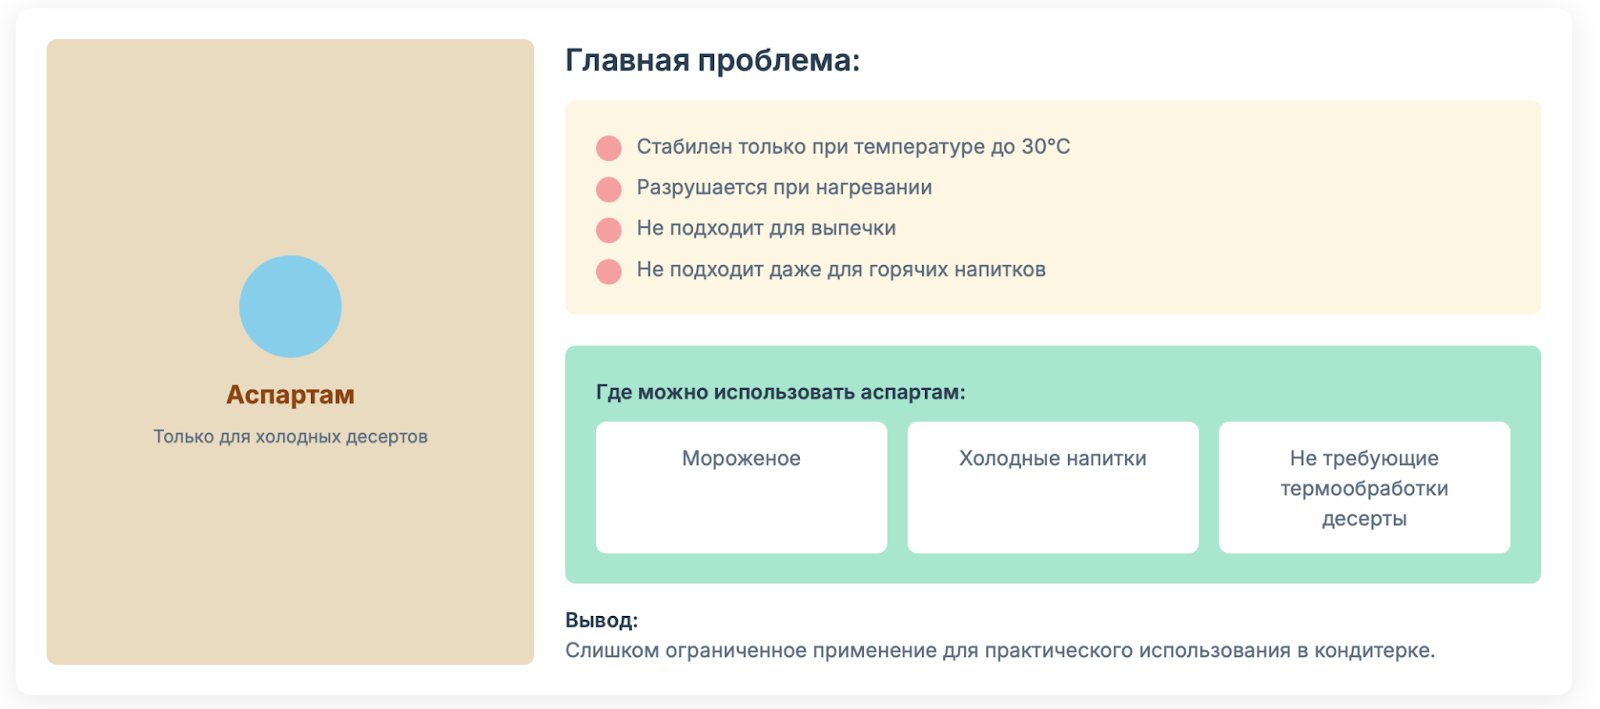Click the caption "Только для холодных десертов"
Image resolution: width=1600 pixels, height=709 pixels.
coord(290,437)
